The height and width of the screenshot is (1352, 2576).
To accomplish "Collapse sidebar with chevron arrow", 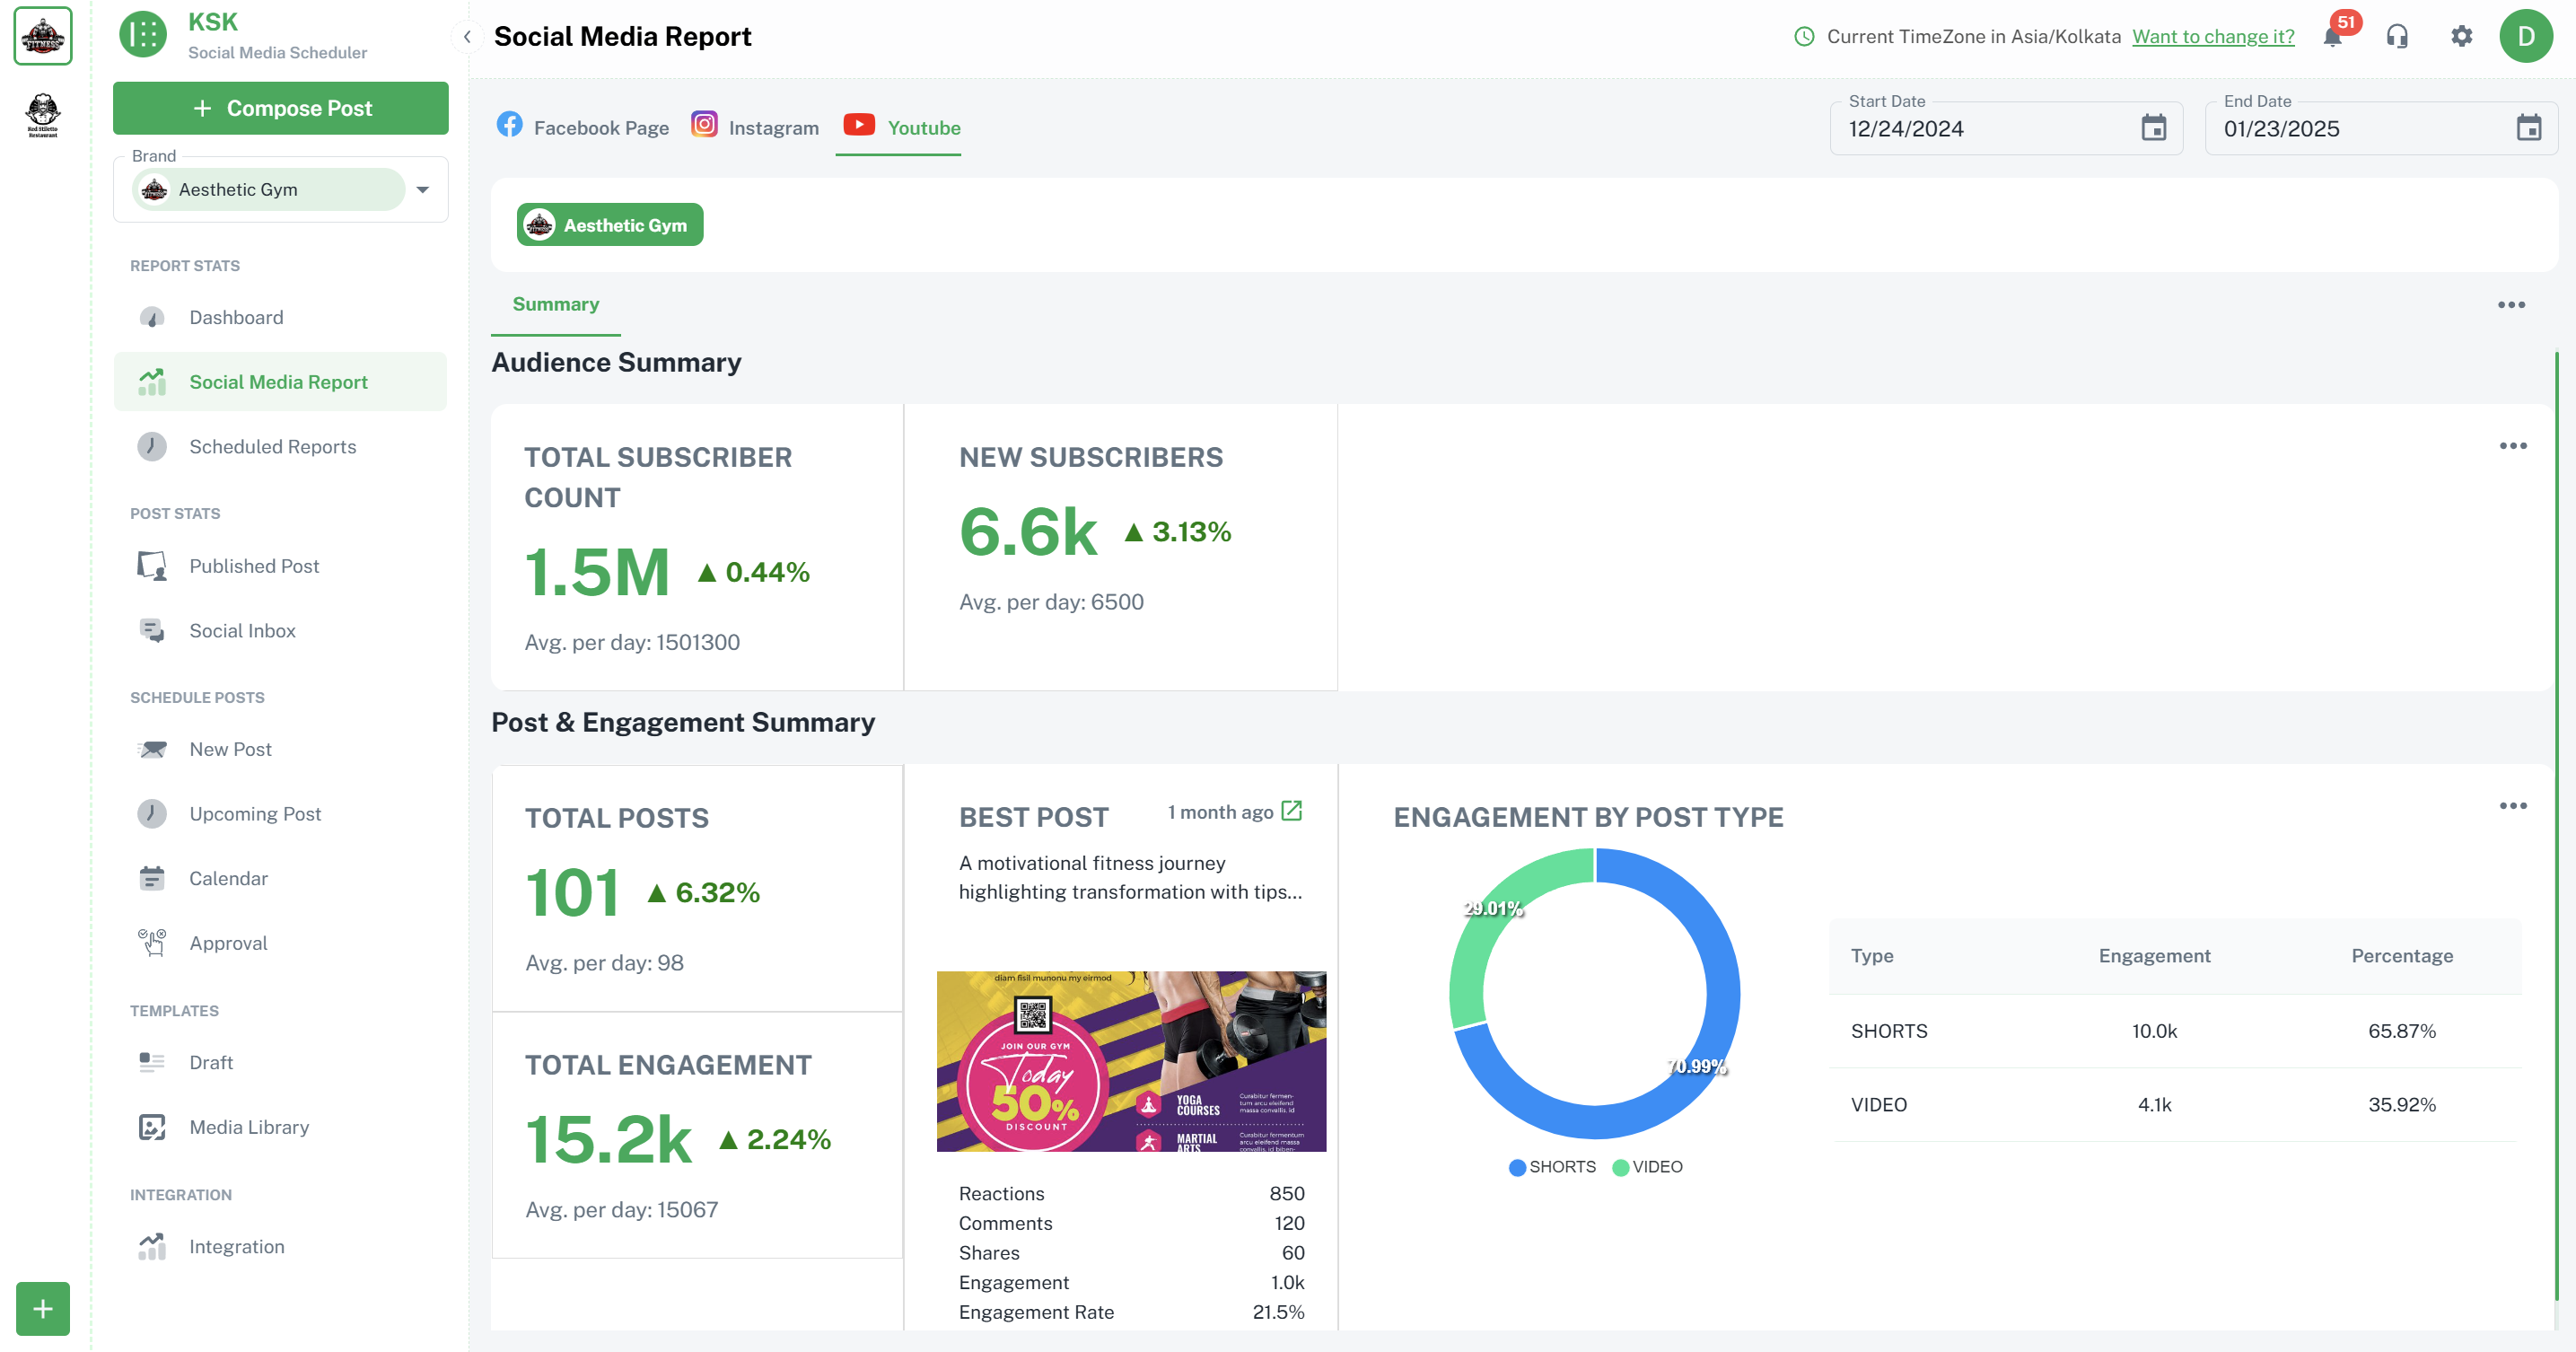I will click(467, 37).
